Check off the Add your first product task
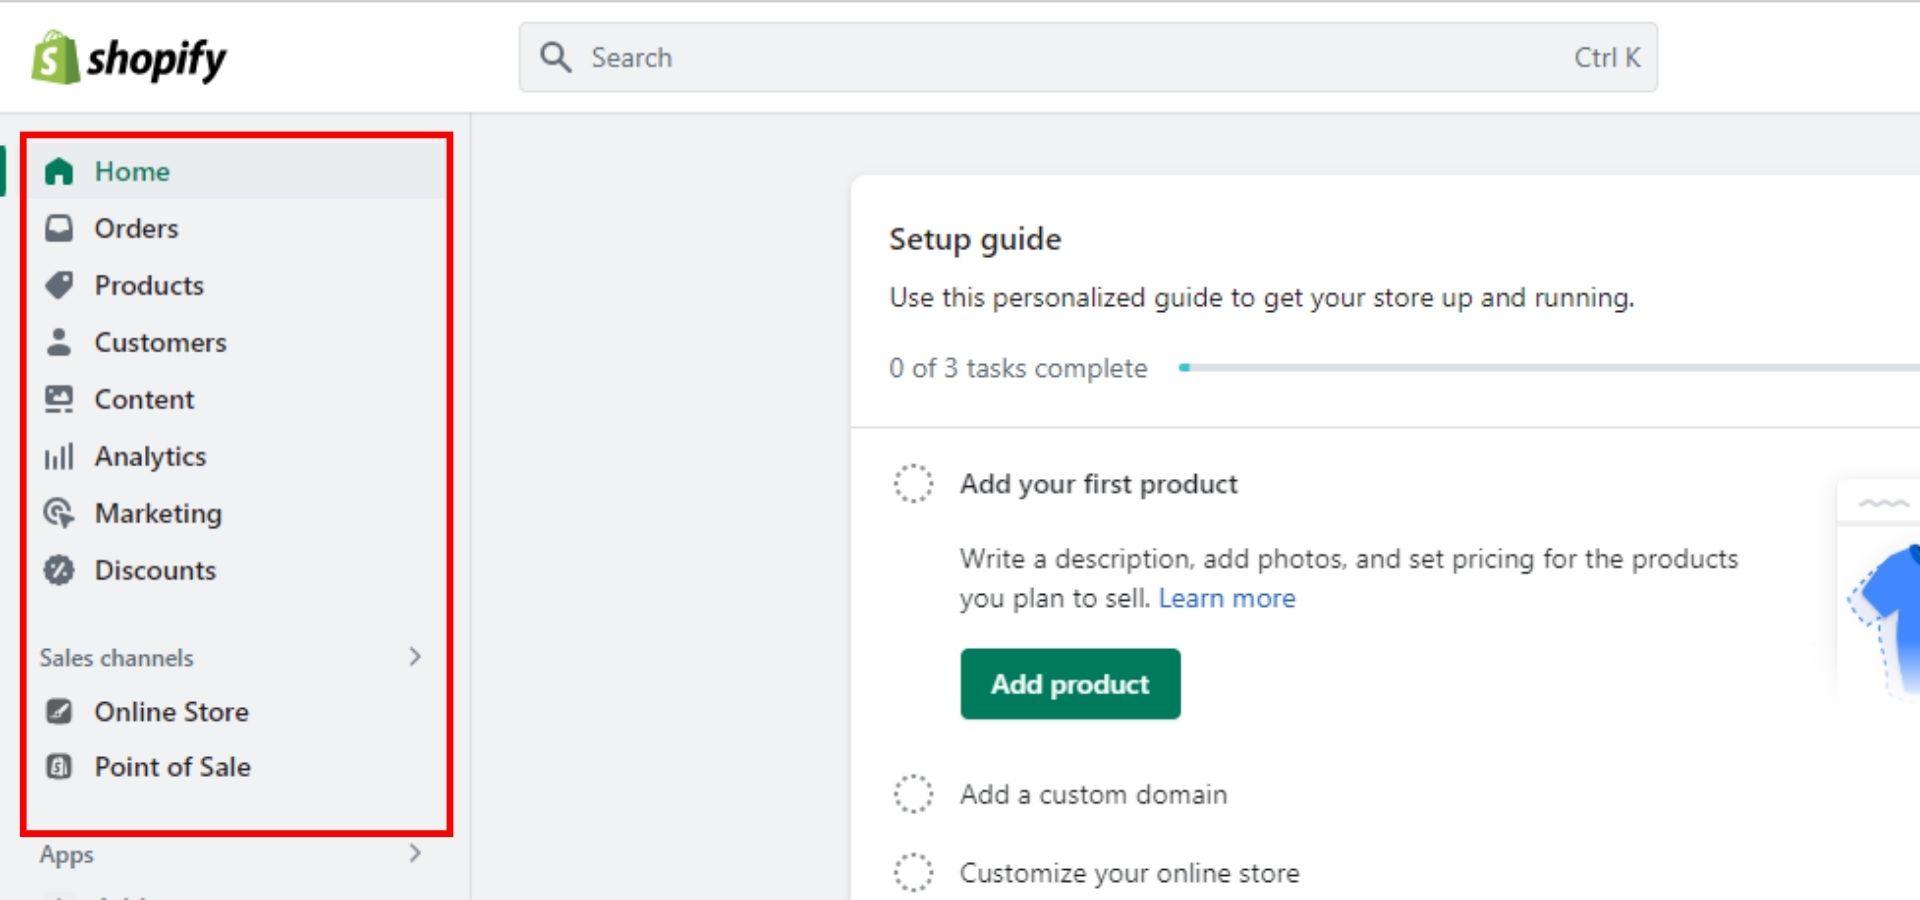Image resolution: width=1920 pixels, height=900 pixels. pyautogui.click(x=913, y=484)
